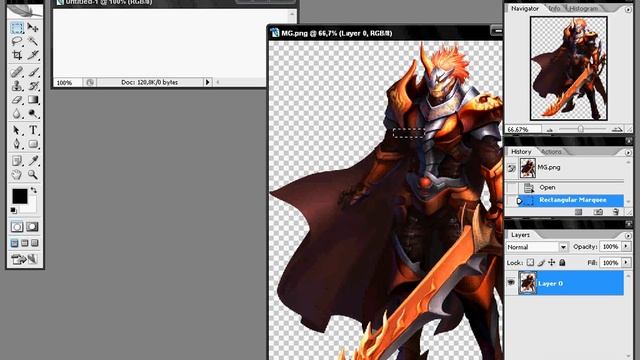Select the History tab
Screen dimensions: 640x360
coord(521,151)
